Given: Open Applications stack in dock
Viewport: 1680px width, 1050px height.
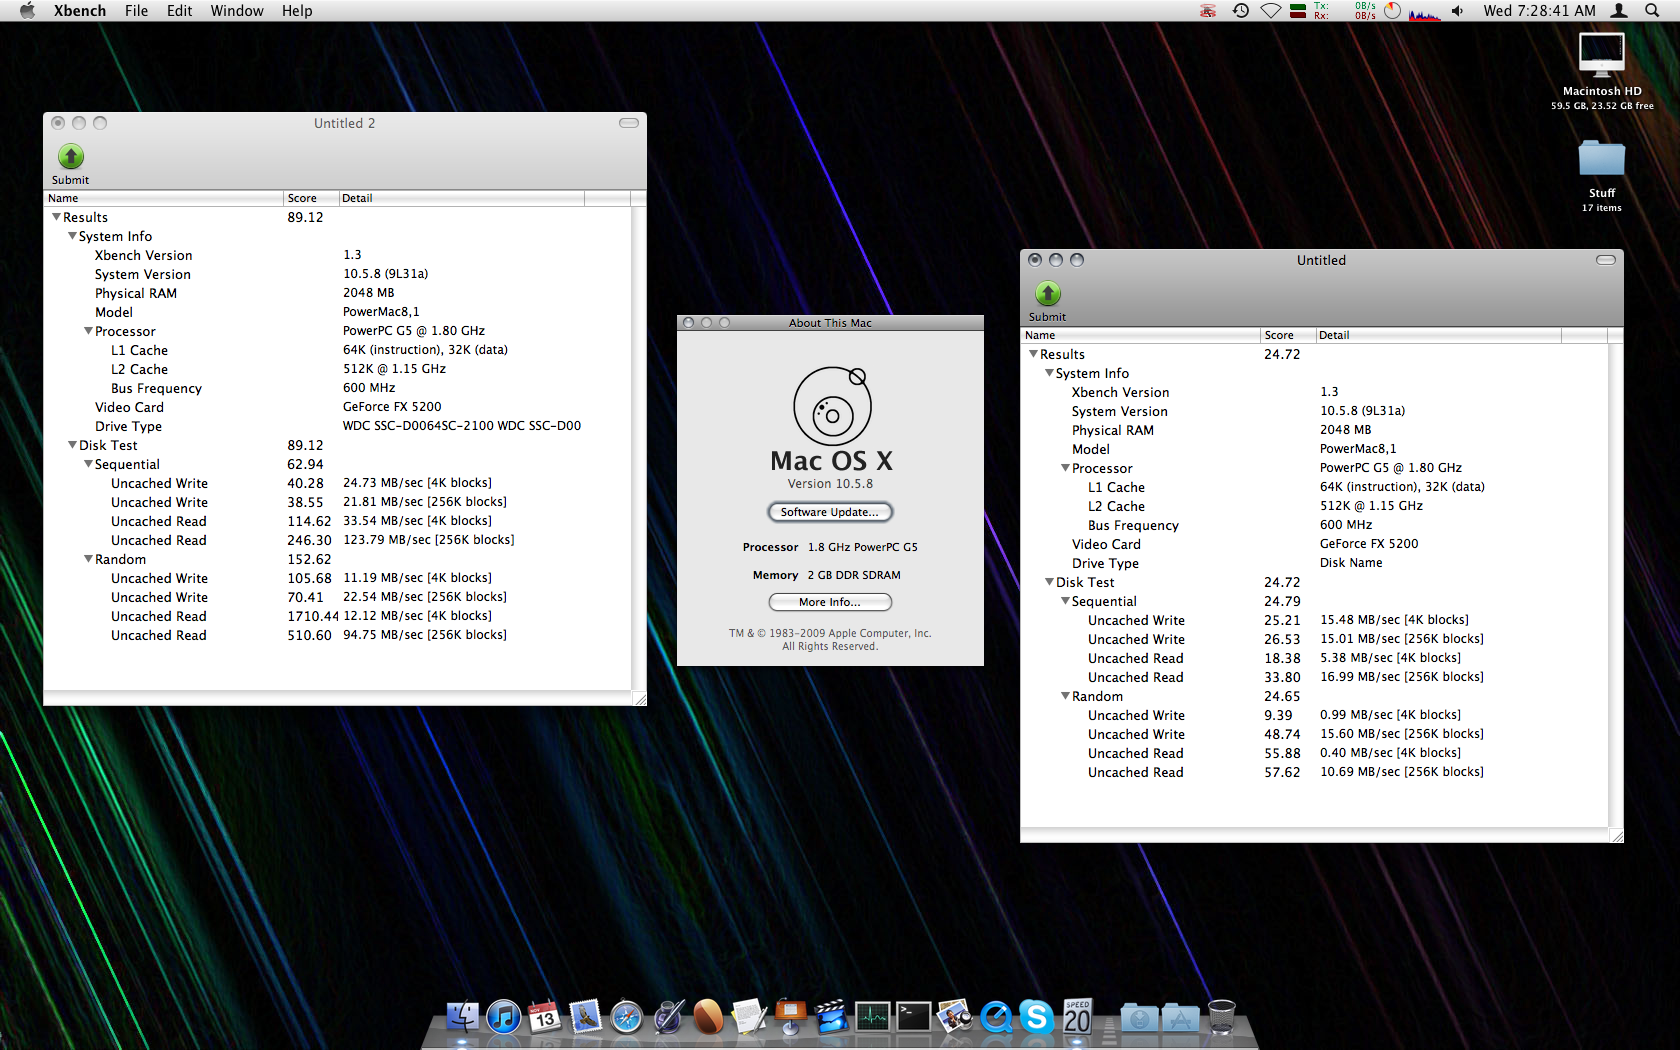Looking at the screenshot, I should coord(1180,1018).
